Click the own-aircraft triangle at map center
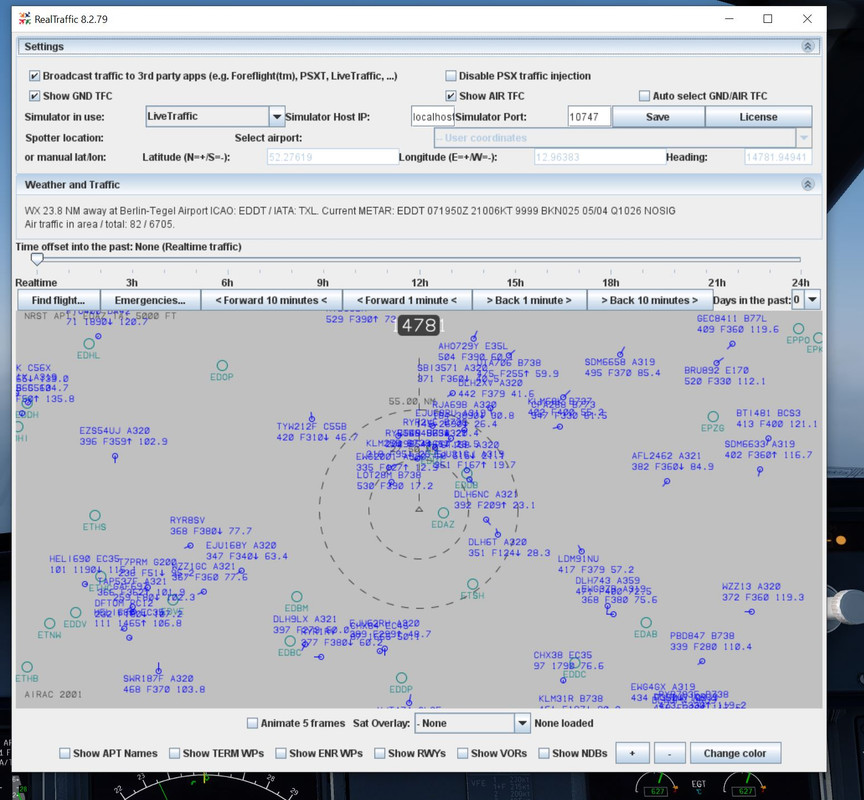 click(x=419, y=509)
